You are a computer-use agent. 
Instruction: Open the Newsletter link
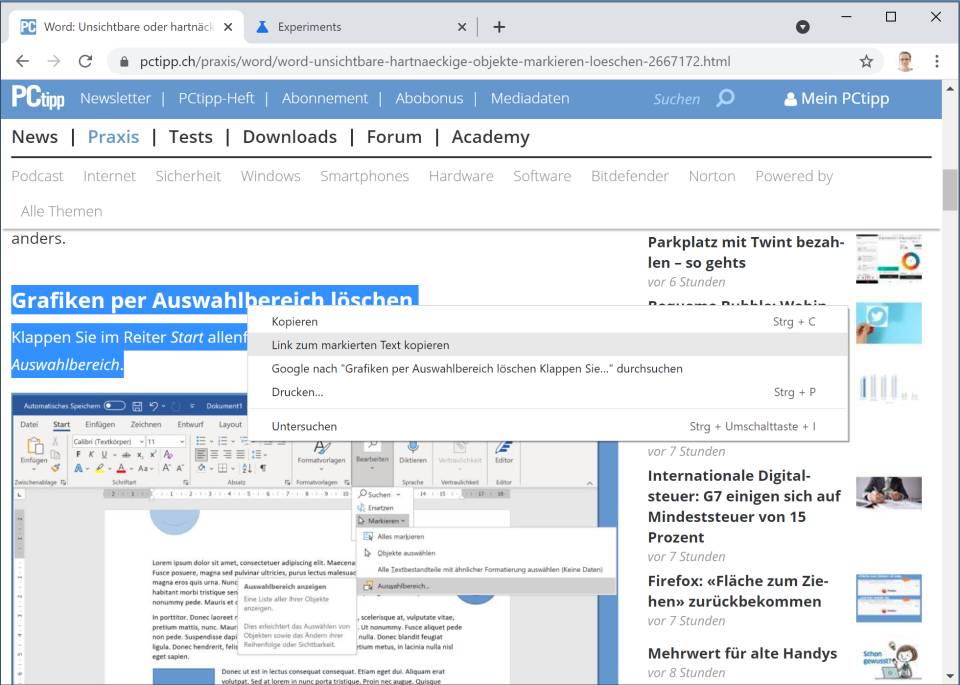pyautogui.click(x=115, y=99)
